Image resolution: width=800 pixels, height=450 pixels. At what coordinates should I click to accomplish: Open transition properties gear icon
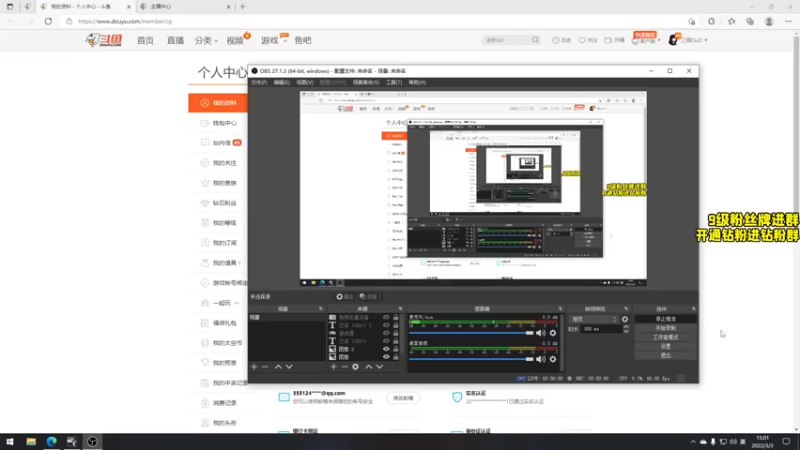(x=625, y=319)
